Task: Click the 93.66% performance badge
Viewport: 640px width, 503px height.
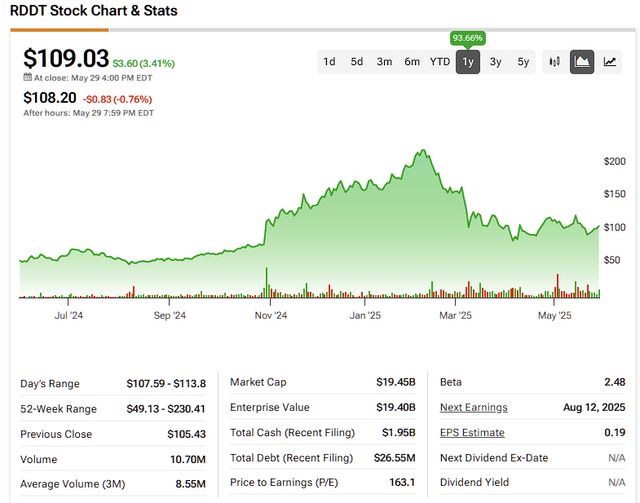Action: pyautogui.click(x=468, y=38)
